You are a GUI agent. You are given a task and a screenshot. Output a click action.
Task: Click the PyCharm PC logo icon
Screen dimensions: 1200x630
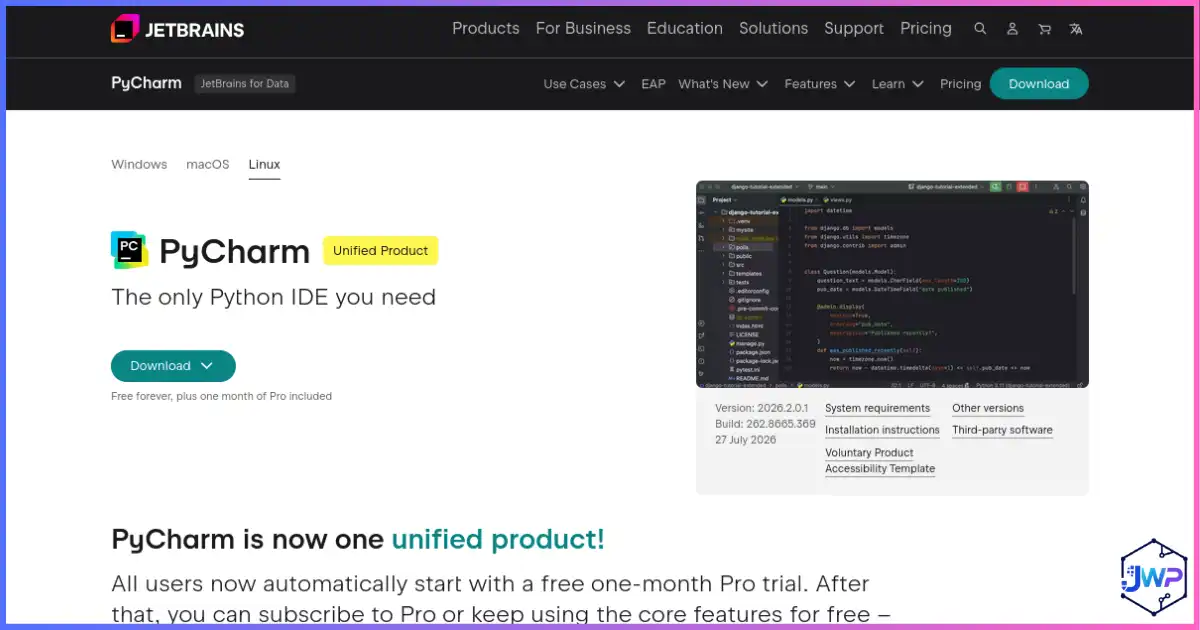tap(130, 250)
